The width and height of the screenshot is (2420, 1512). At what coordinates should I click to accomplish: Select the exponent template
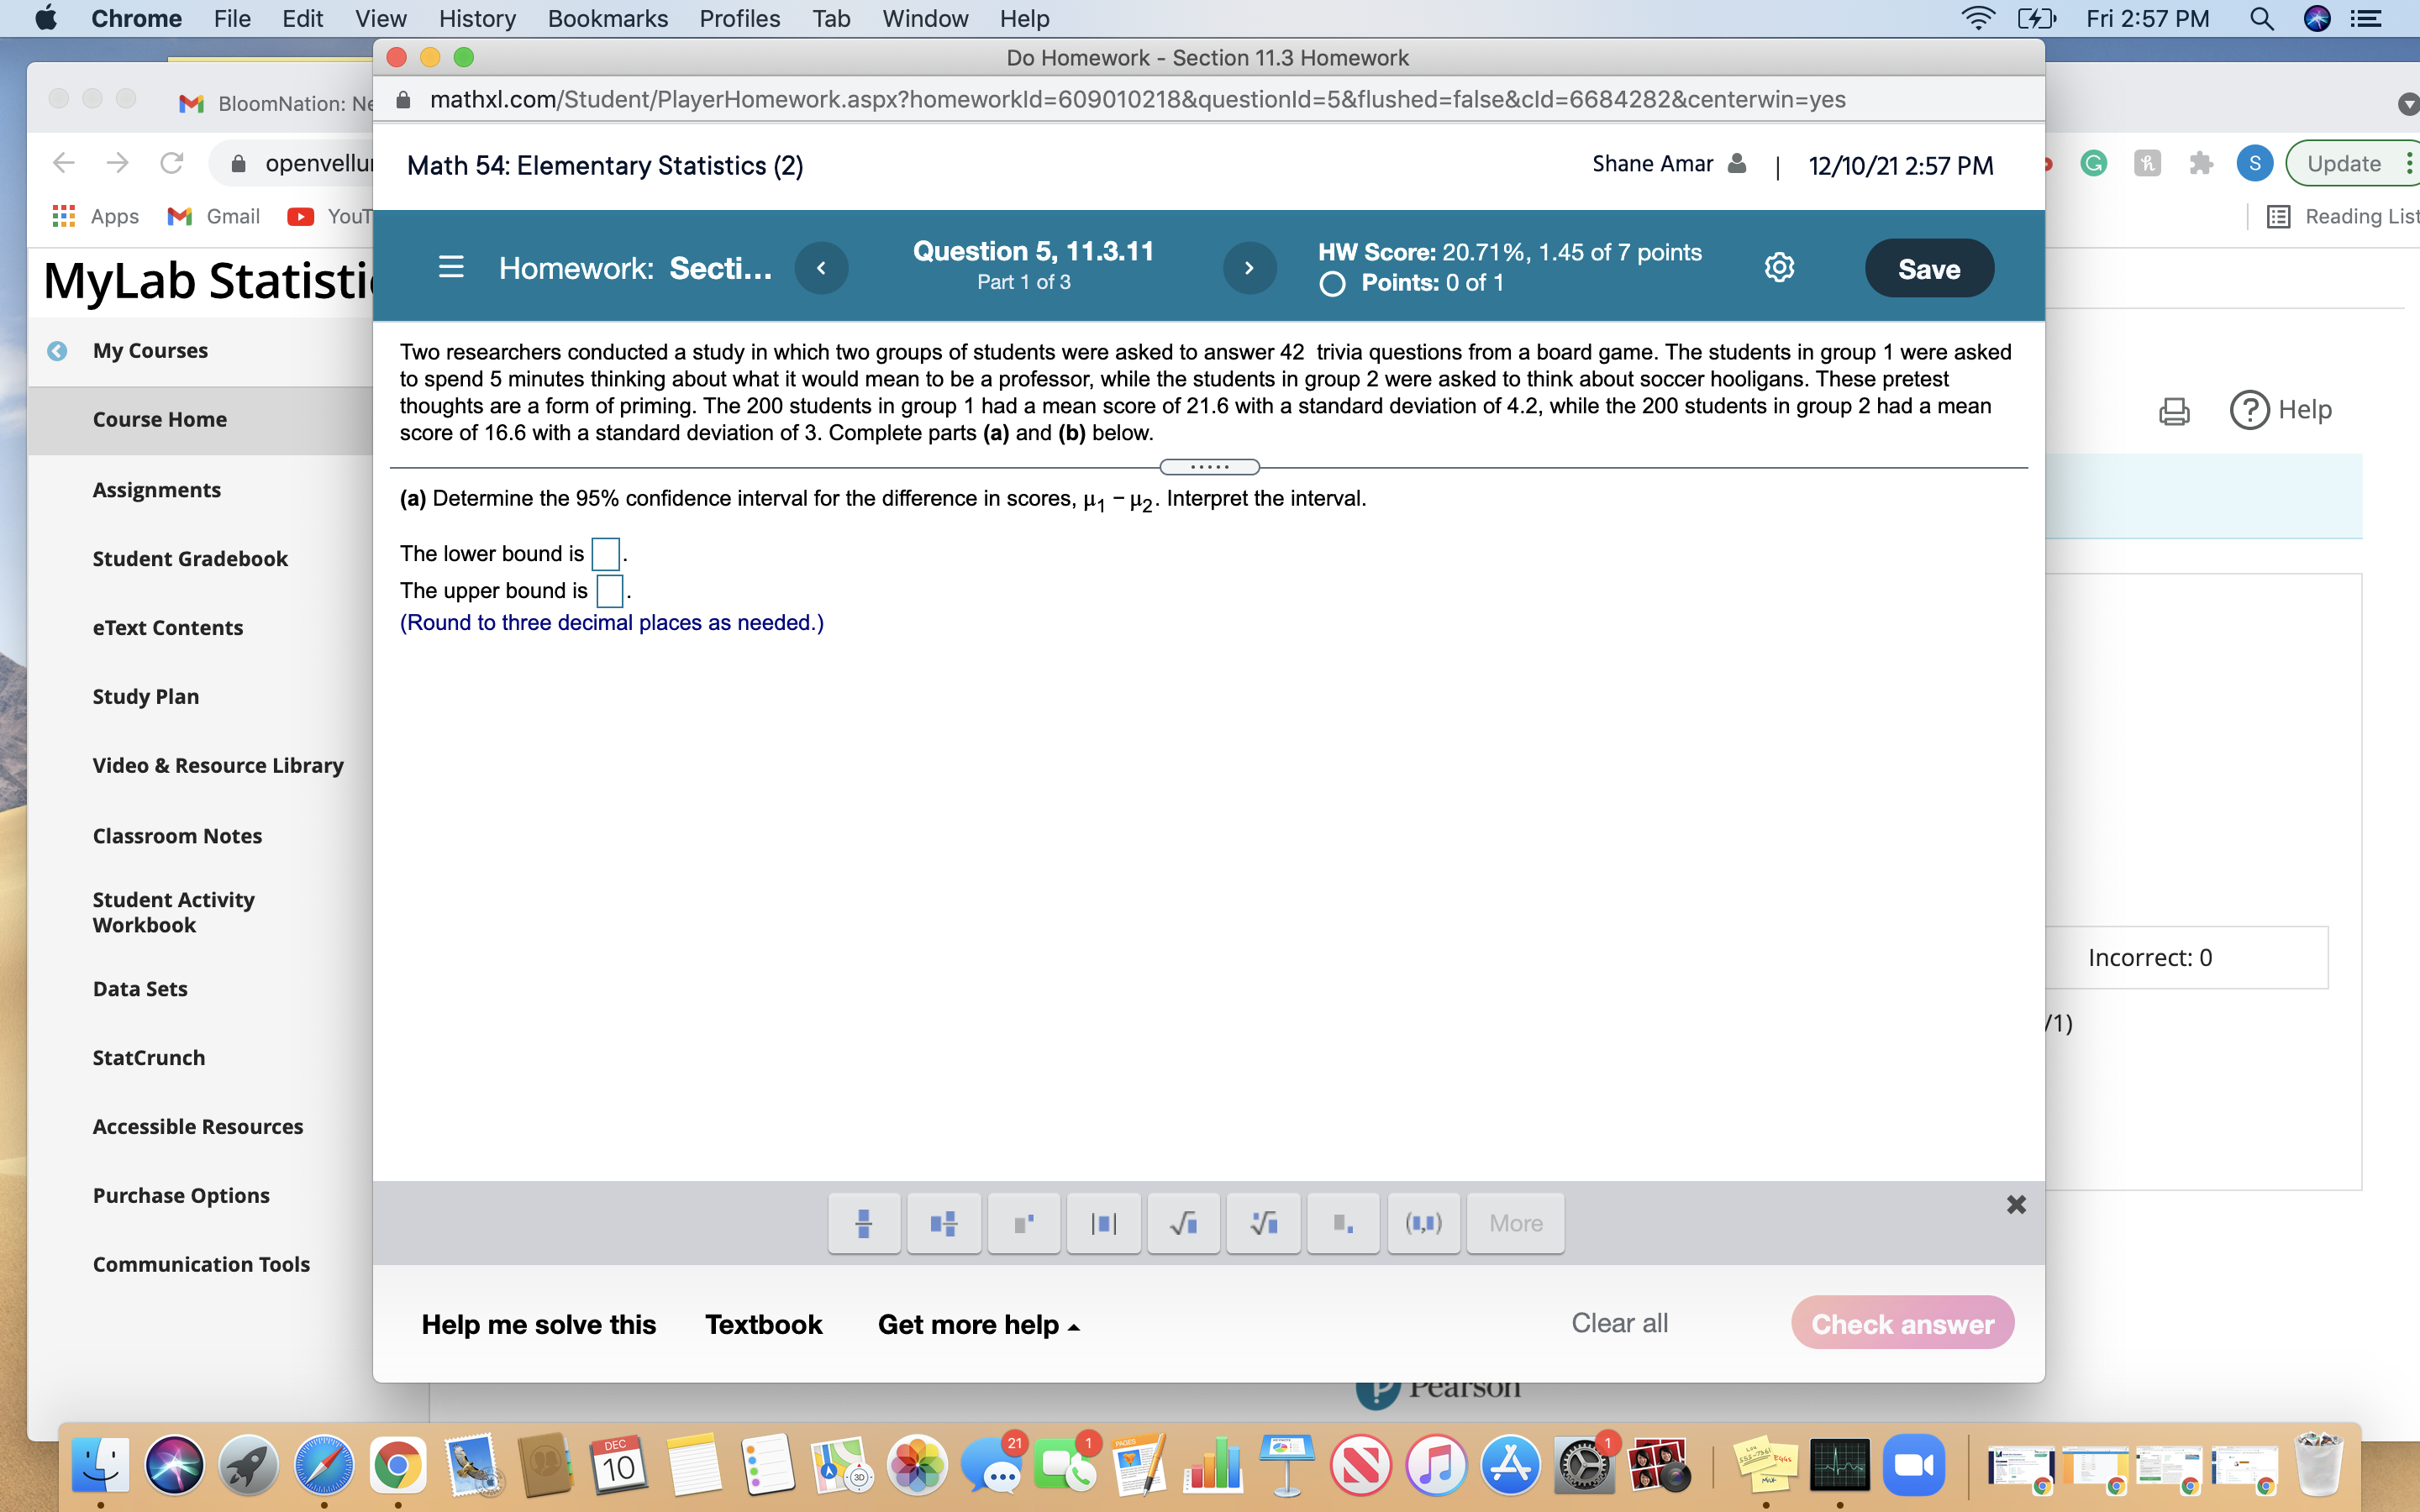pos(1023,1222)
